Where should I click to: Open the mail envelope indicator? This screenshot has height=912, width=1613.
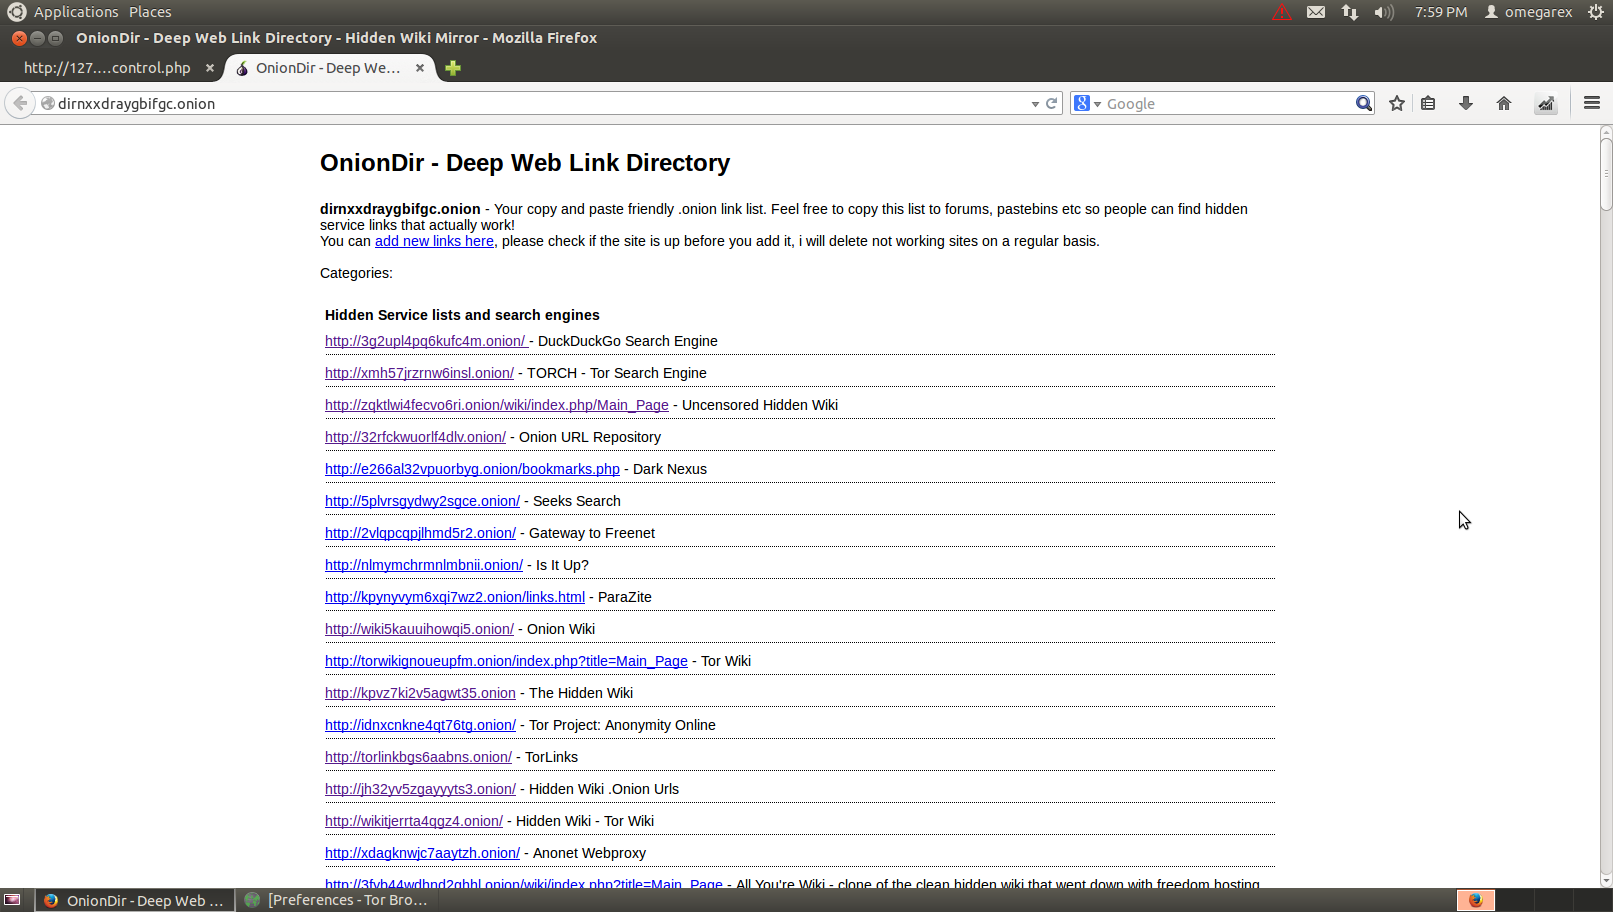(1316, 12)
